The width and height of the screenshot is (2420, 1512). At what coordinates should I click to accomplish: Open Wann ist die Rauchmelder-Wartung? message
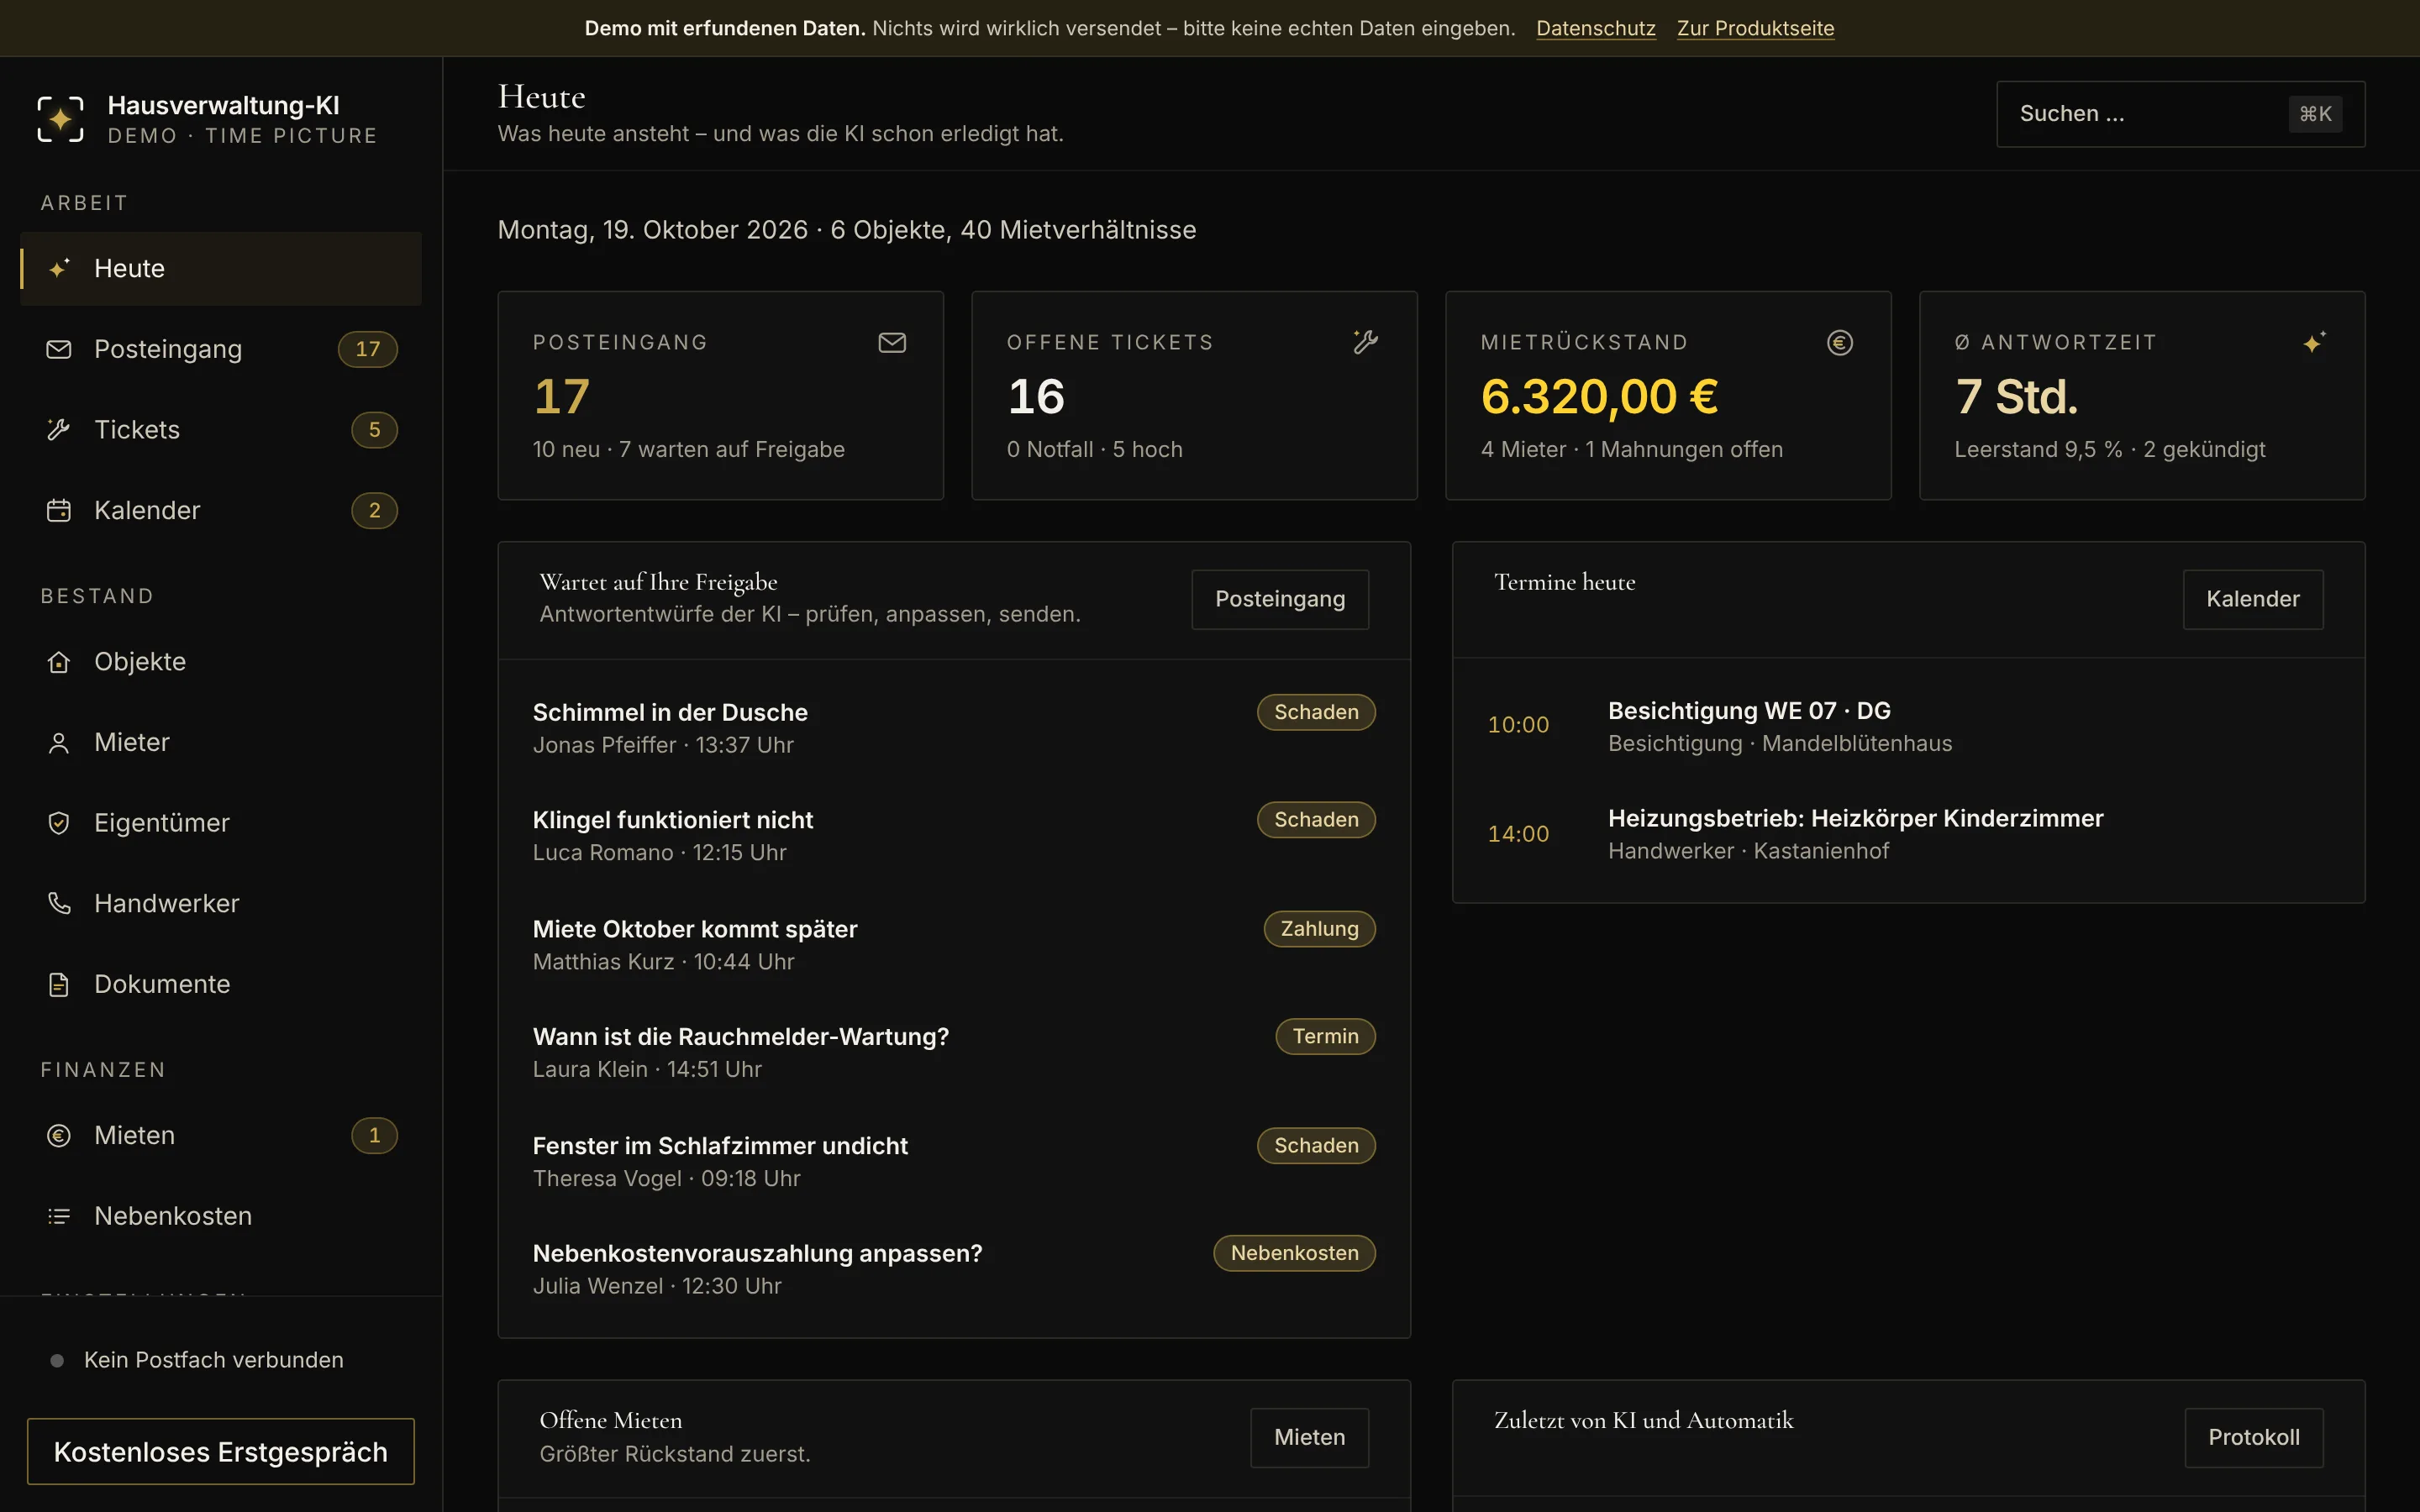click(954, 1052)
